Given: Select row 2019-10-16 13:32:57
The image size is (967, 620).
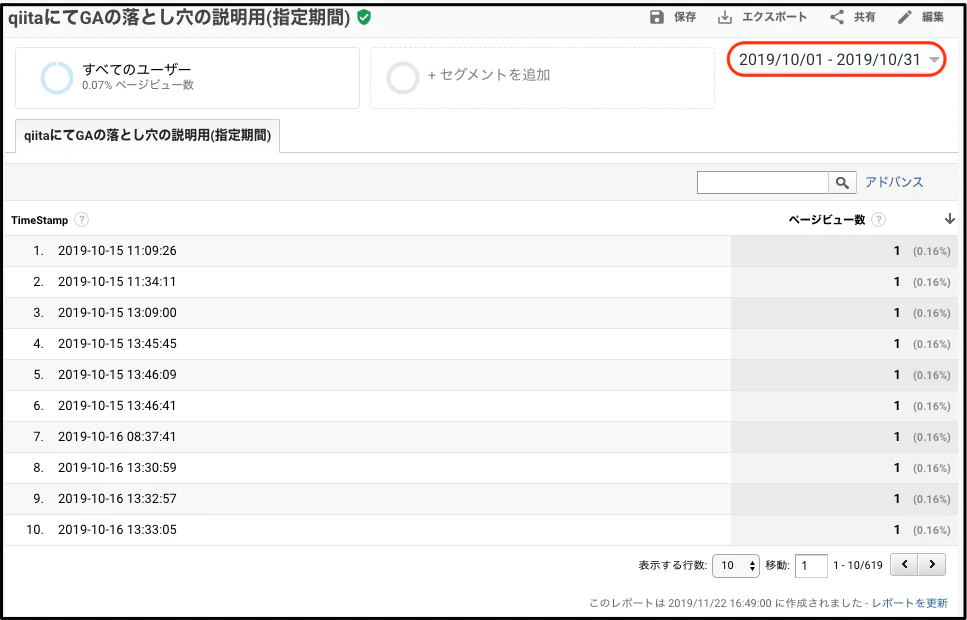Looking at the screenshot, I should coord(481,498).
